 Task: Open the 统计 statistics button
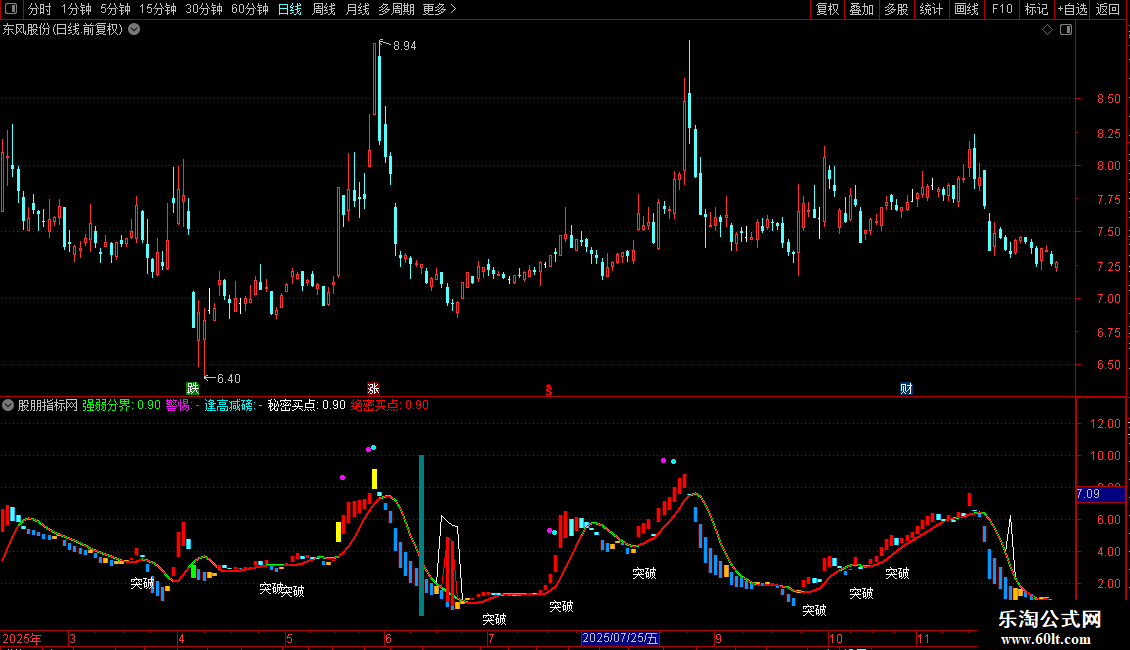[x=931, y=9]
